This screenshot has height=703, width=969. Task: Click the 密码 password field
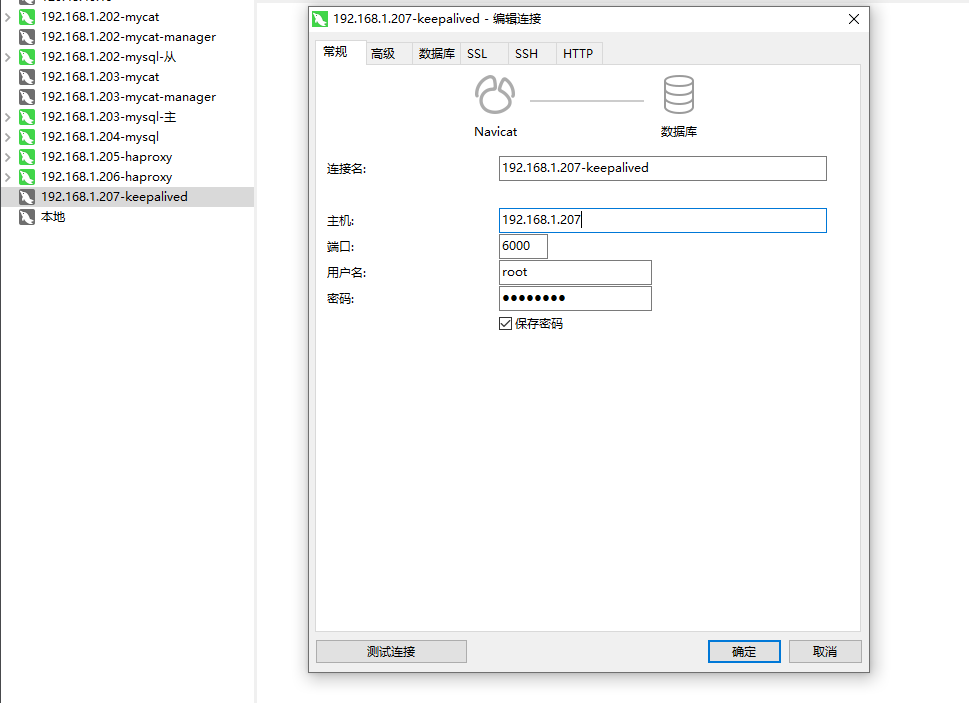[x=575, y=298]
